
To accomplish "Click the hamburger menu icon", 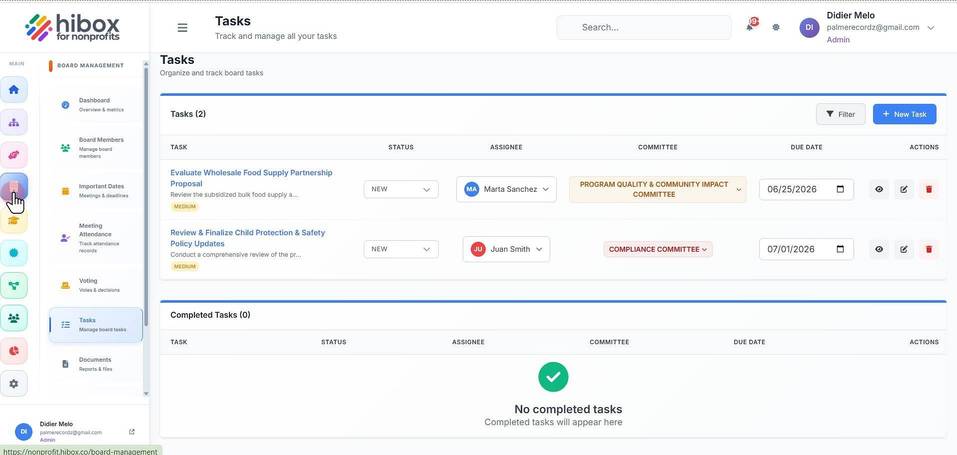I will pyautogui.click(x=182, y=27).
